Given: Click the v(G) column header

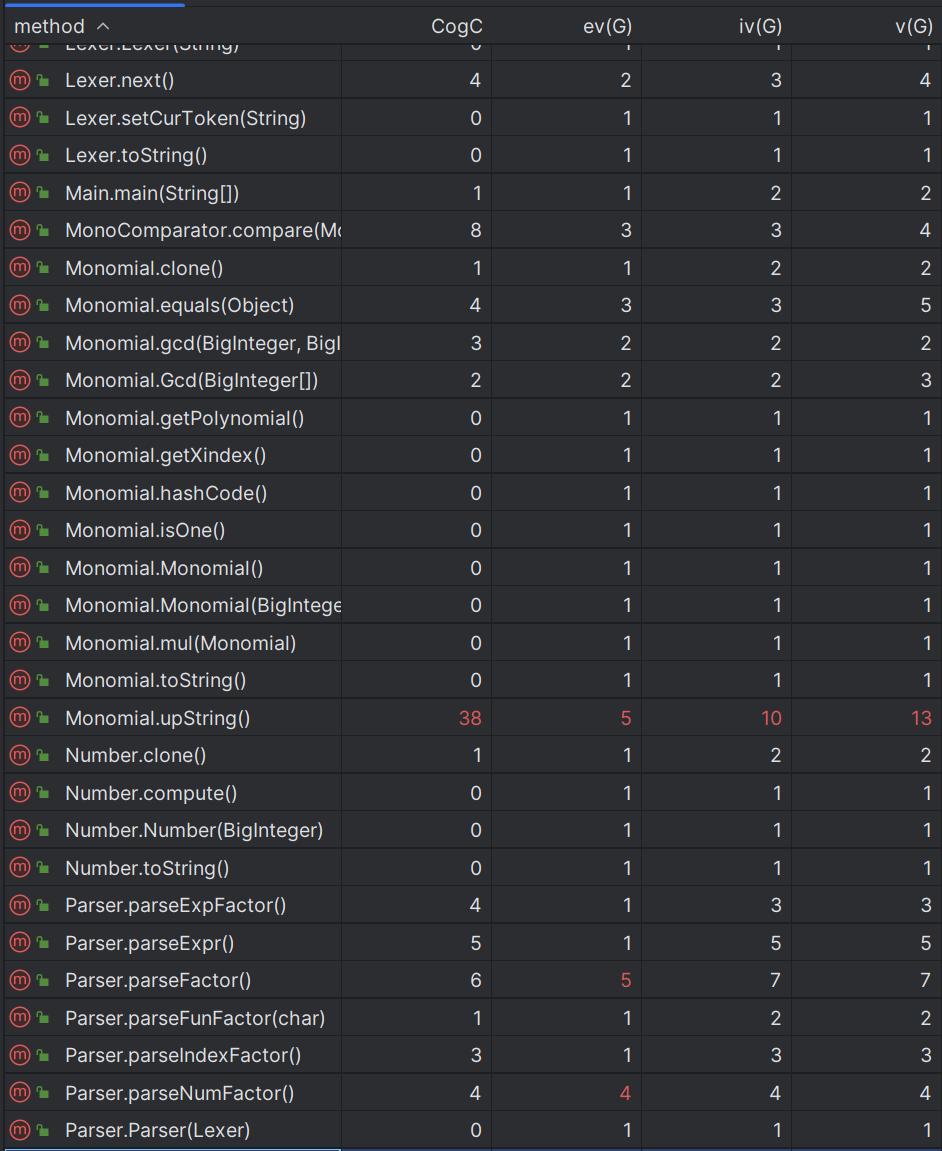Looking at the screenshot, I should click(913, 26).
